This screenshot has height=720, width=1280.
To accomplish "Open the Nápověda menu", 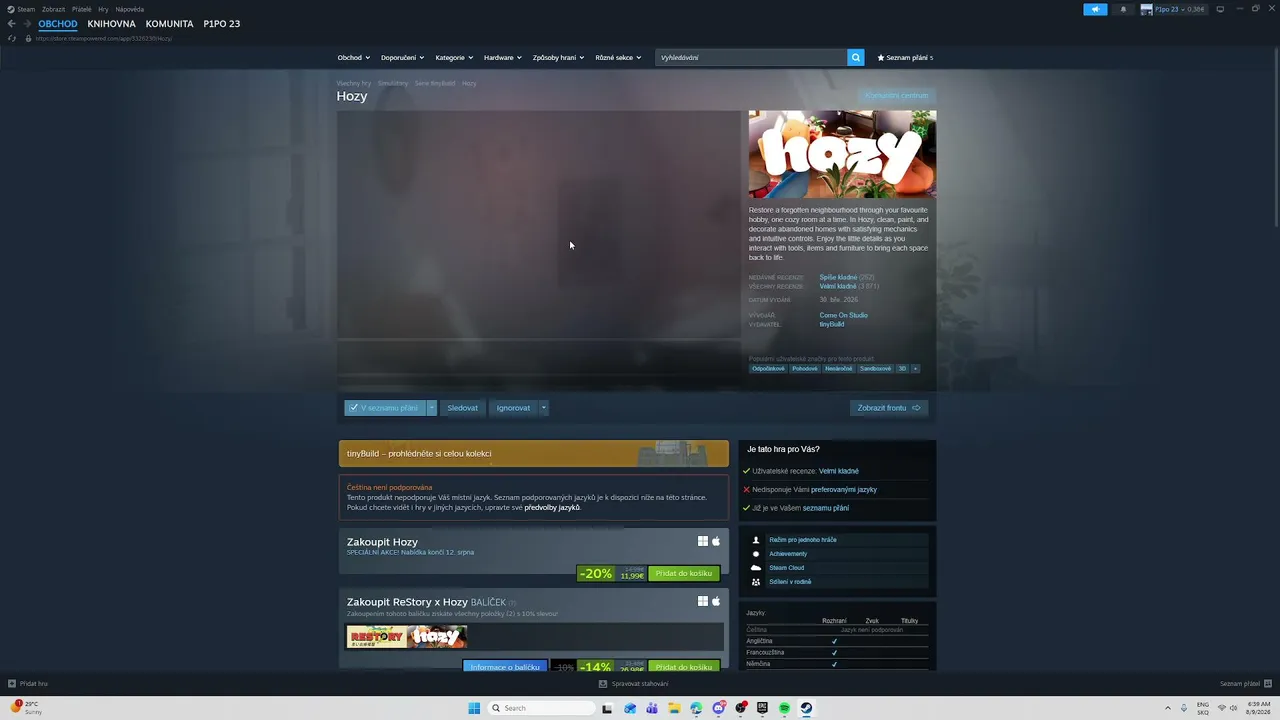I will click(130, 9).
